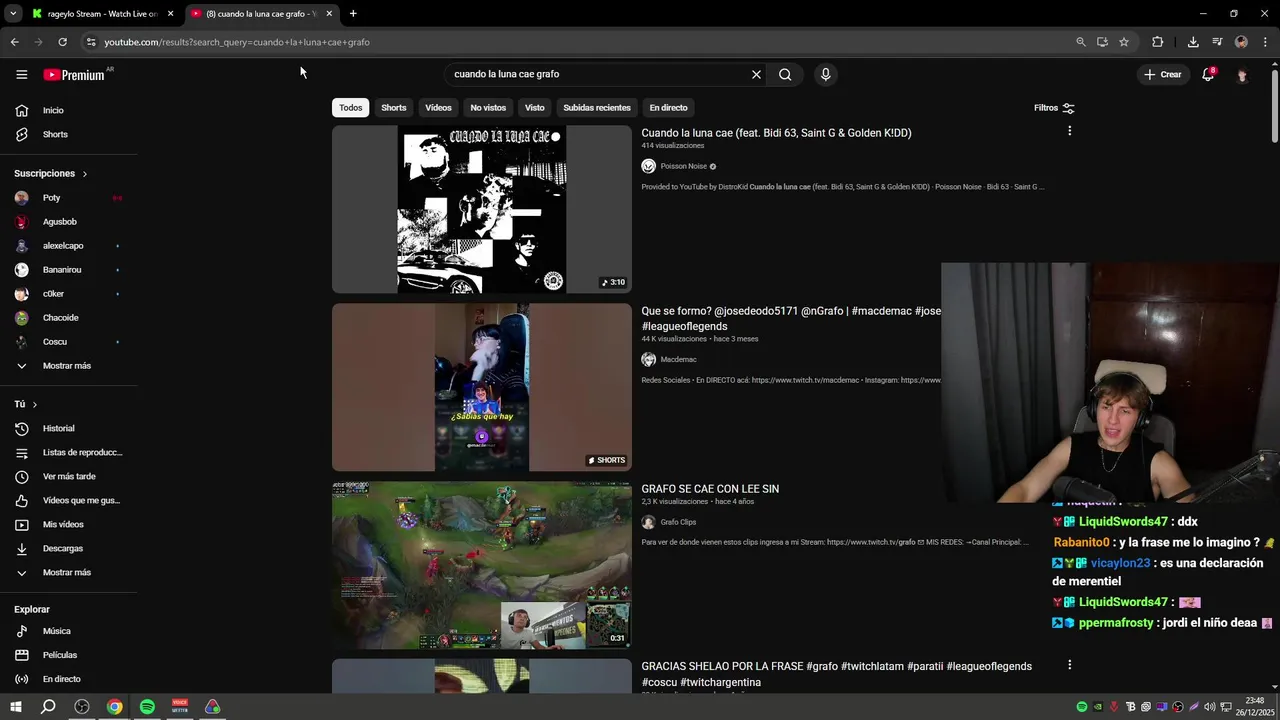This screenshot has height=720, width=1280.
Task: Open Chrome downloads icon
Action: point(1193,42)
